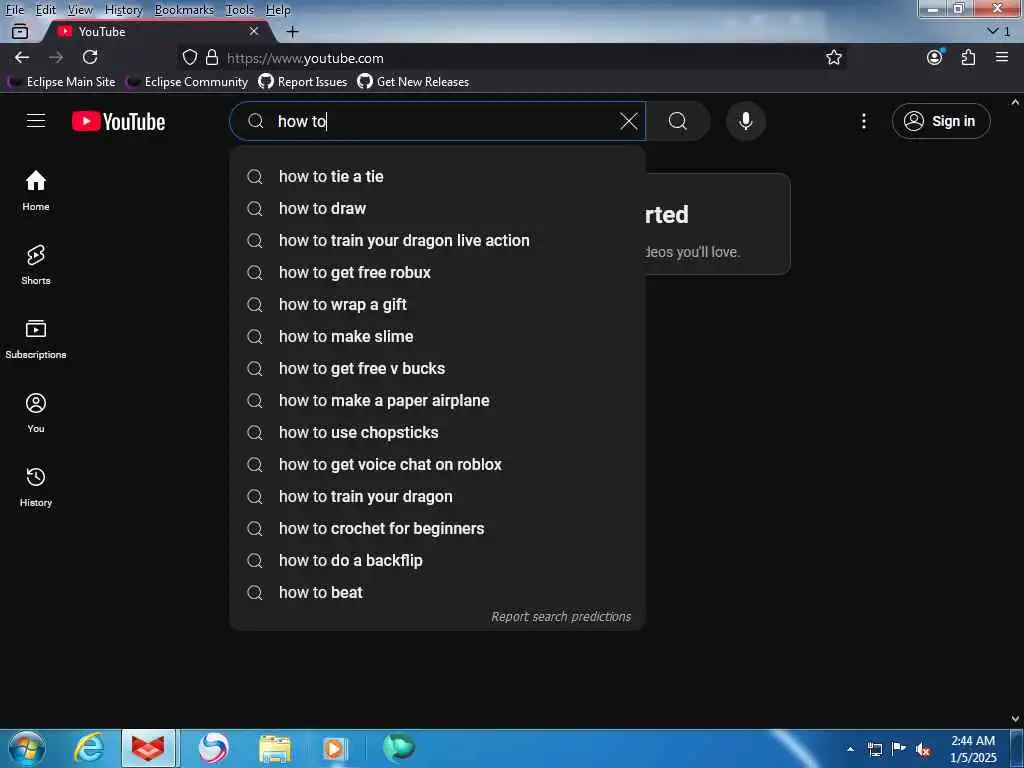
Task: Click the tab overview icon at left of tab bar
Action: click(20, 31)
